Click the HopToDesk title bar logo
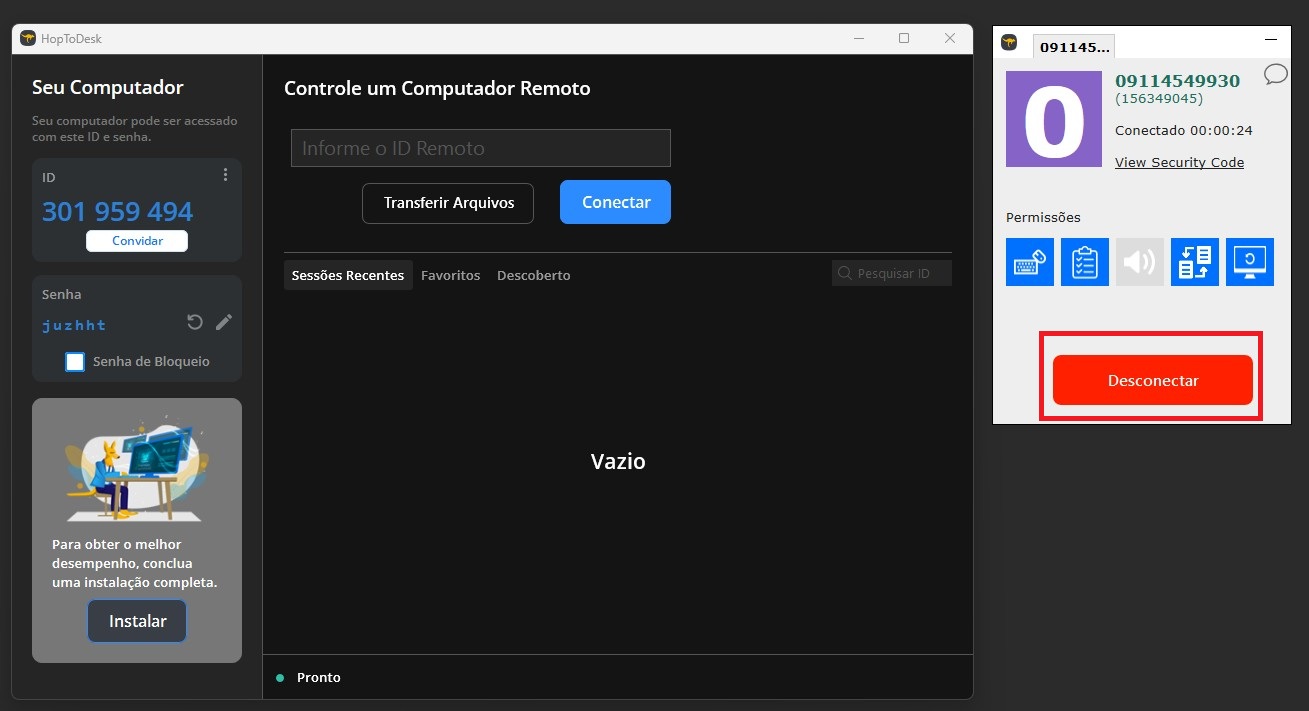This screenshot has width=1309, height=711. point(28,39)
